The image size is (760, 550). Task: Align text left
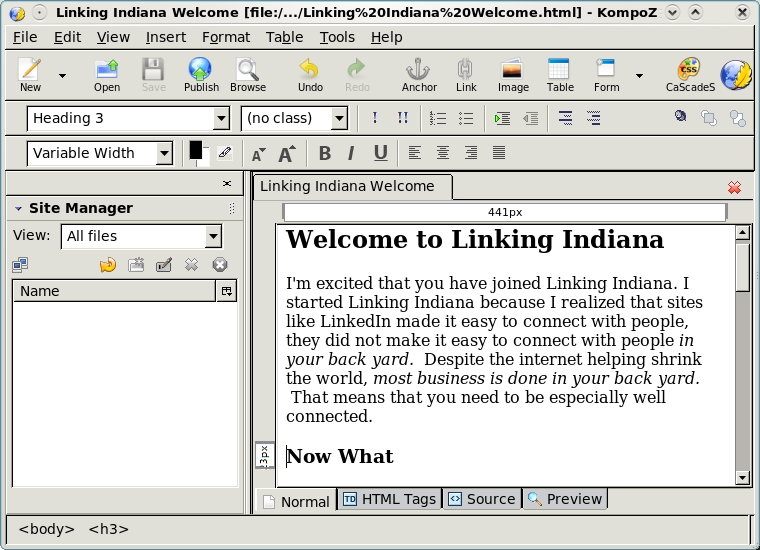[x=414, y=153]
